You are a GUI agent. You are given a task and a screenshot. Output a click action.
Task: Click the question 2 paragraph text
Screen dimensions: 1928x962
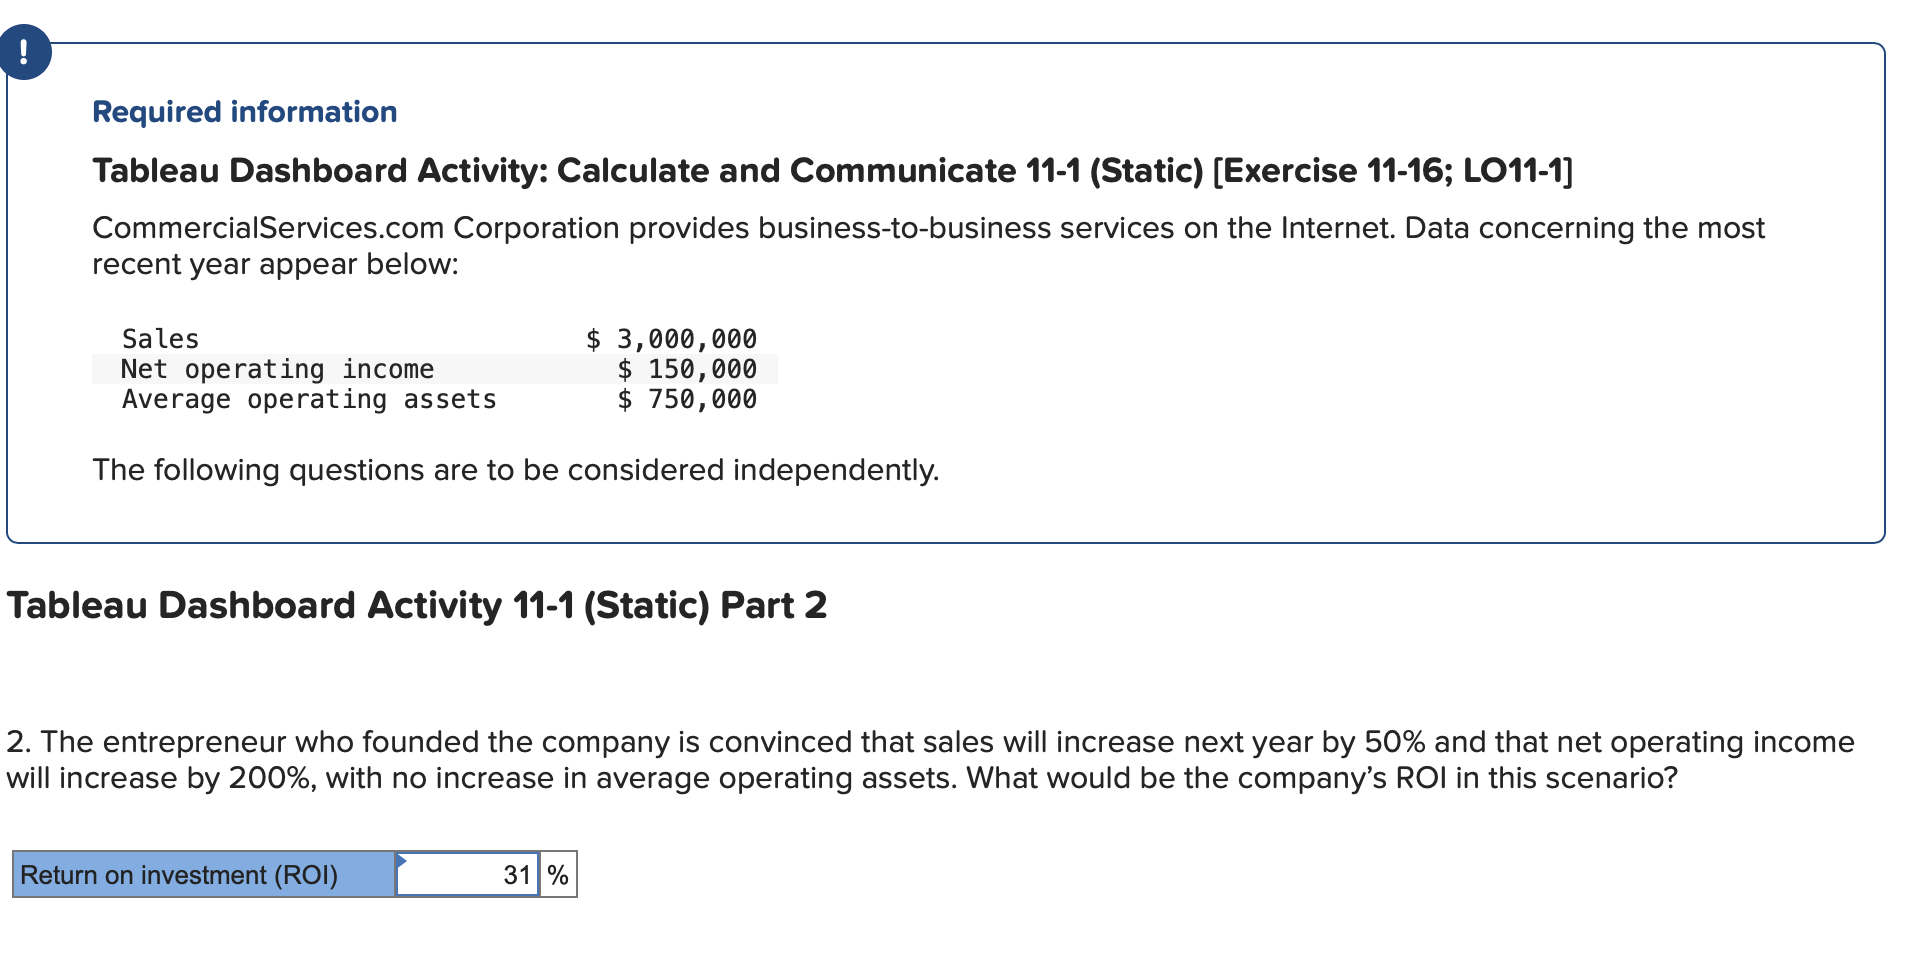pos(900,760)
